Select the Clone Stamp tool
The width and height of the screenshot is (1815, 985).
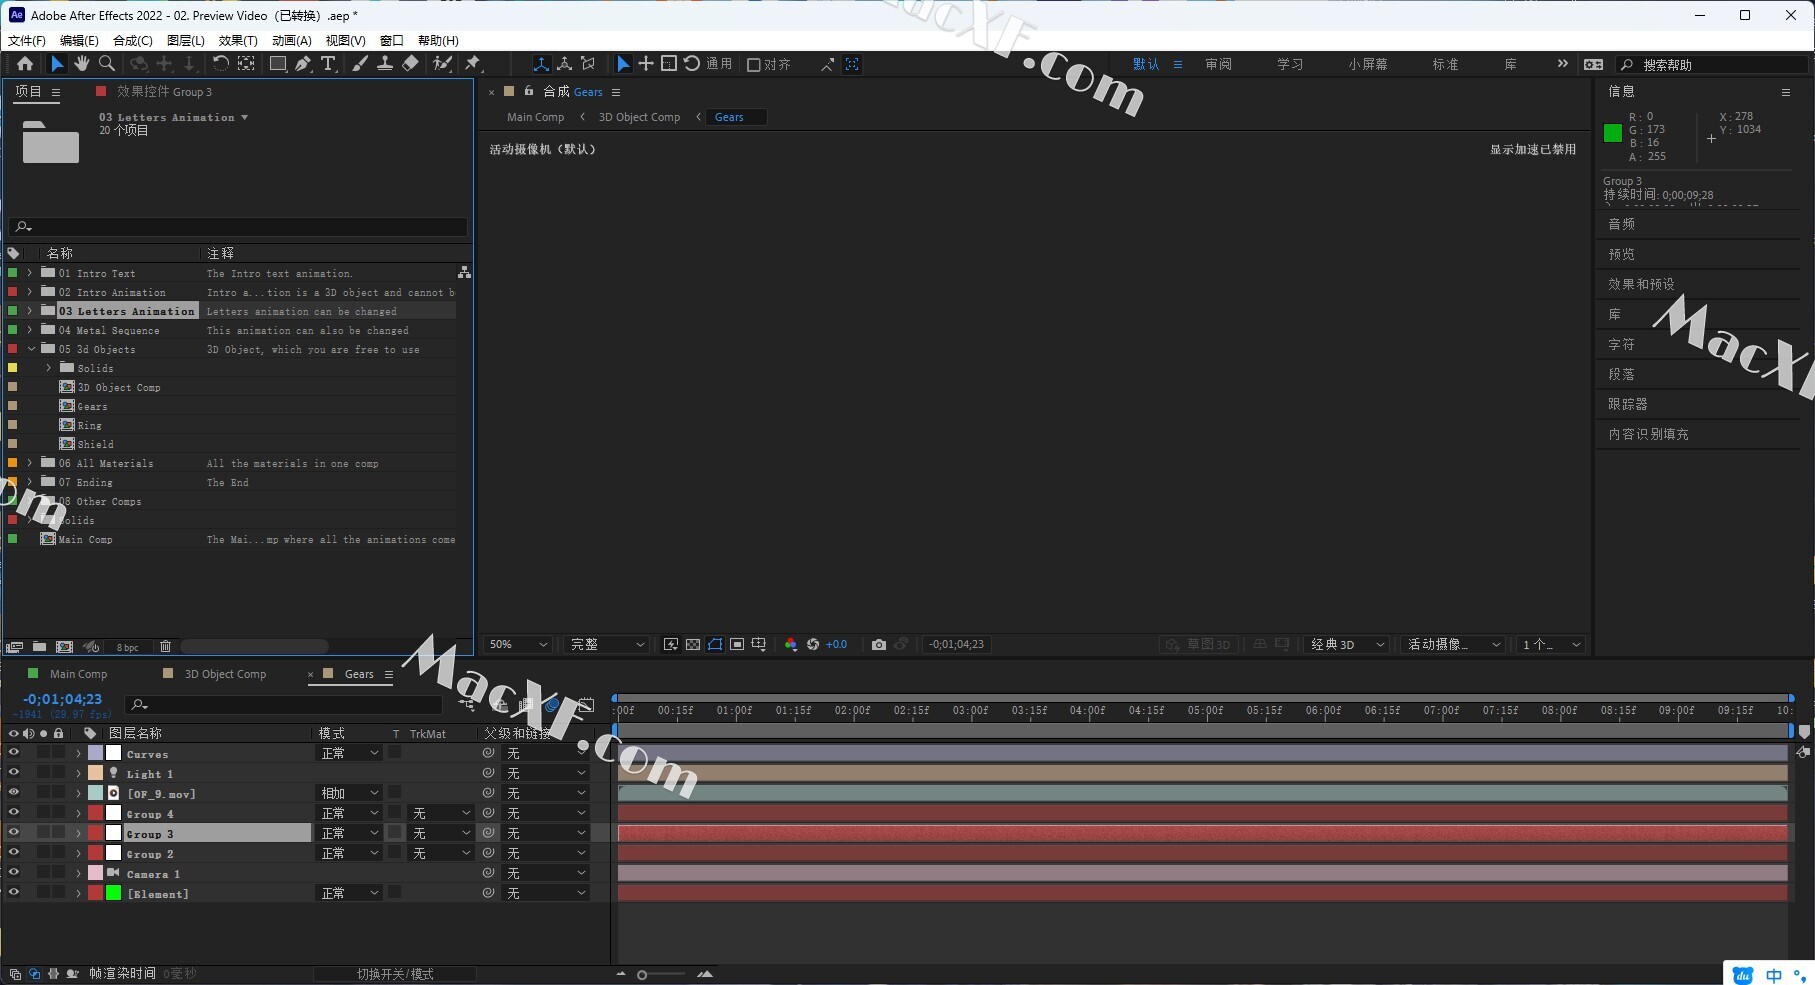(x=384, y=64)
